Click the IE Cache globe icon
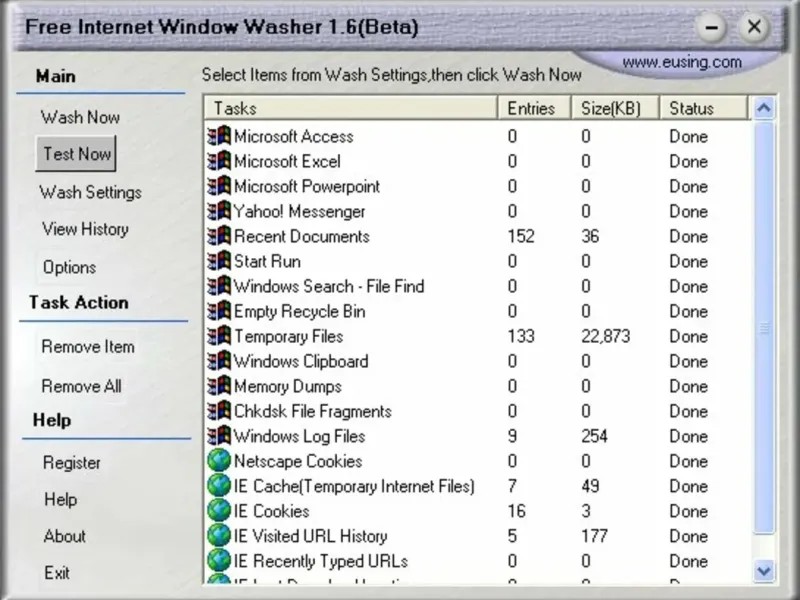800x600 pixels. (x=219, y=486)
